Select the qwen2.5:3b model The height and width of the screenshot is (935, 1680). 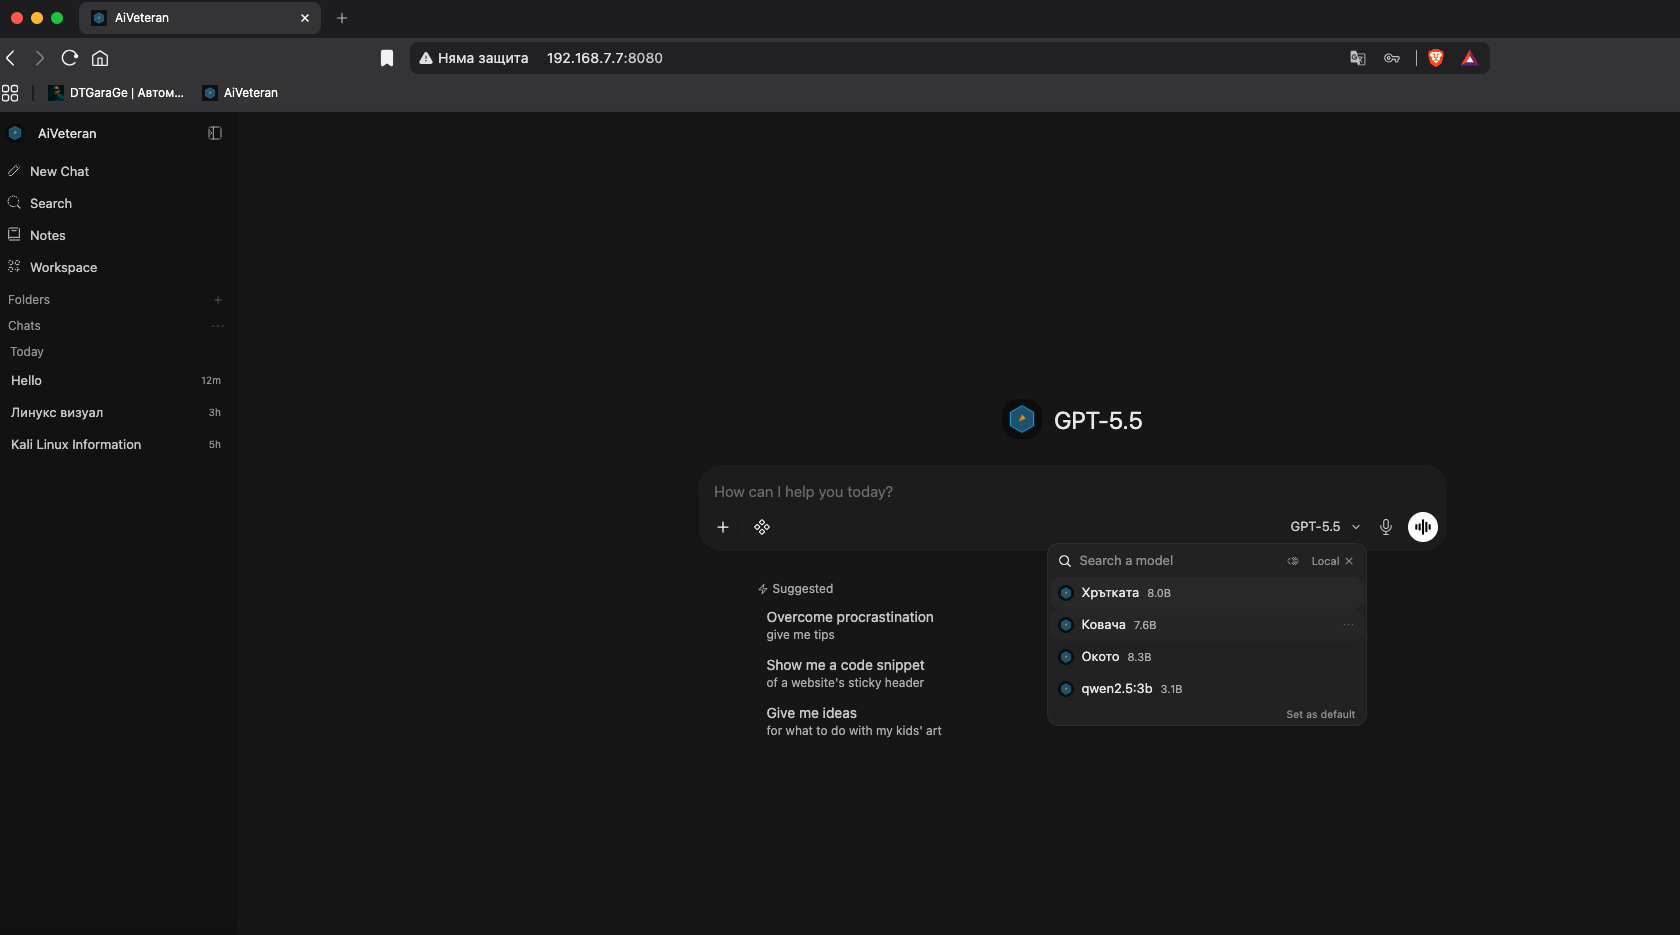coord(1207,689)
